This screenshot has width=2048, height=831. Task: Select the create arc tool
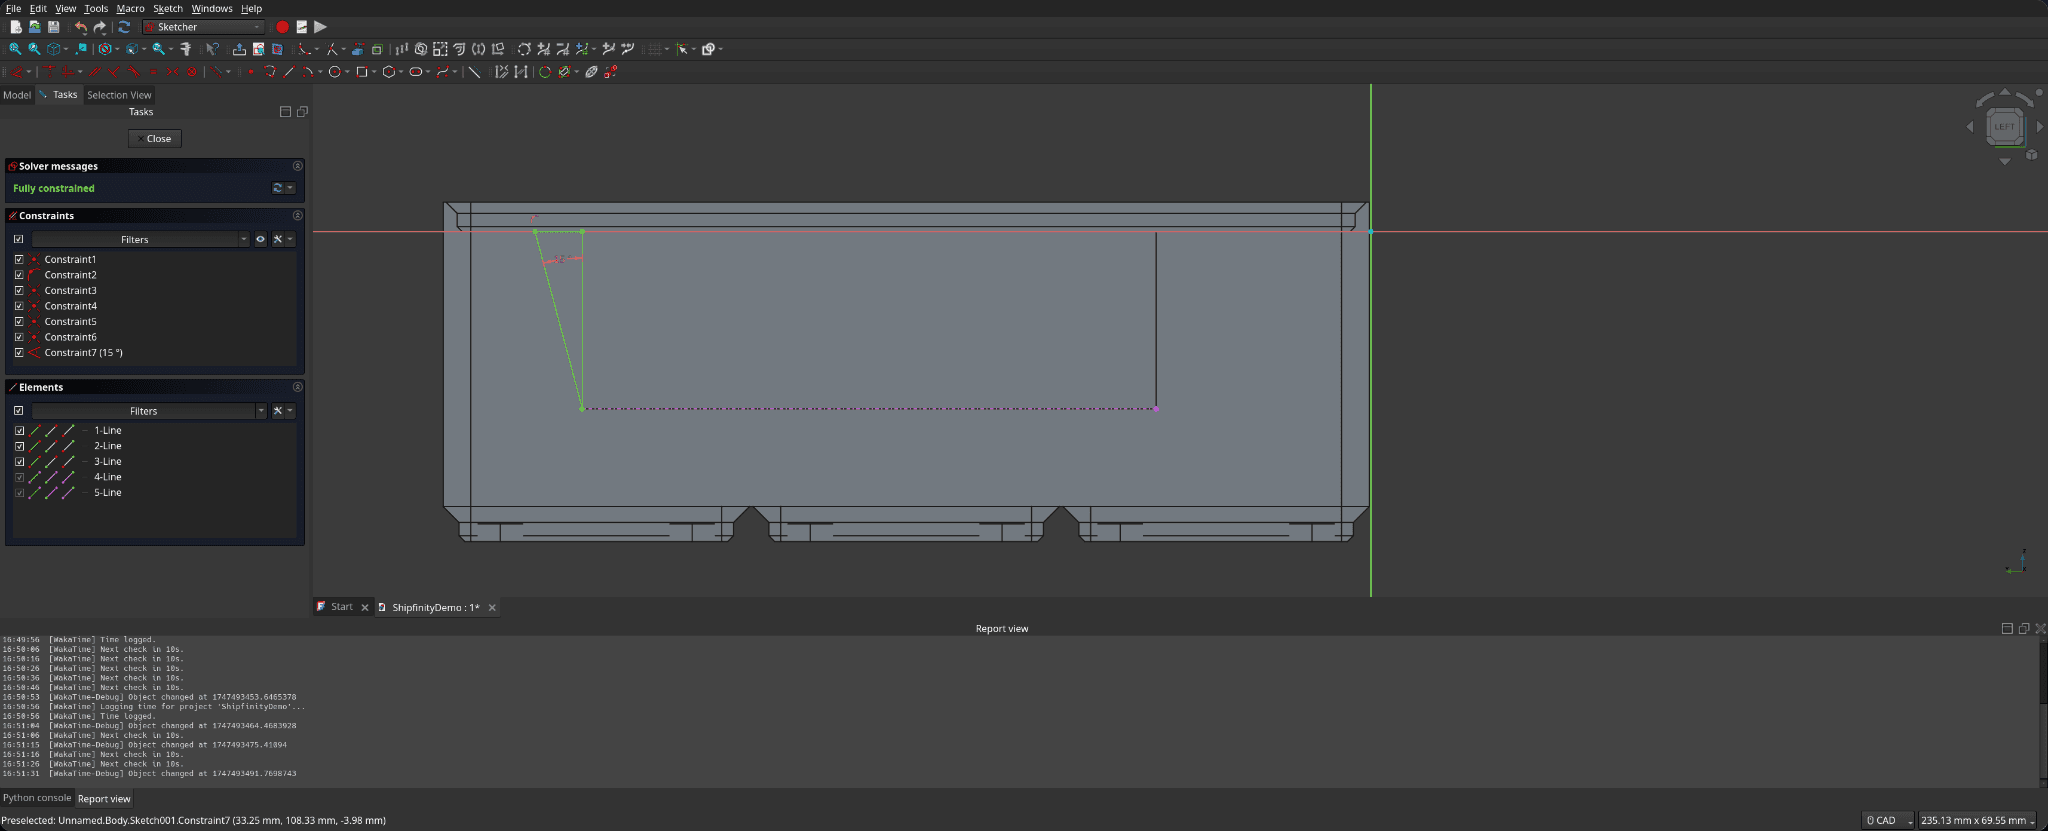coord(308,72)
